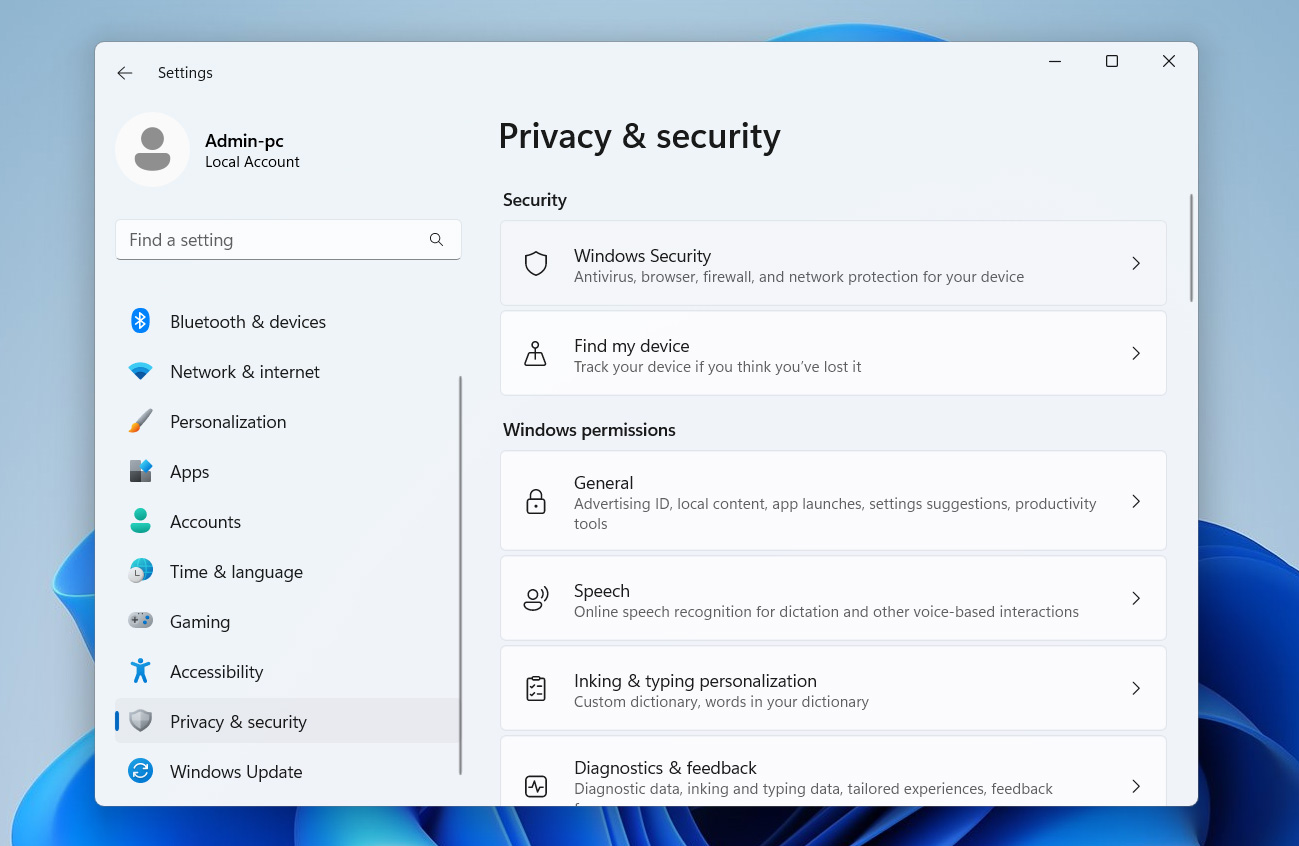Click the Local Account label
This screenshot has width=1299, height=846.
tap(252, 162)
